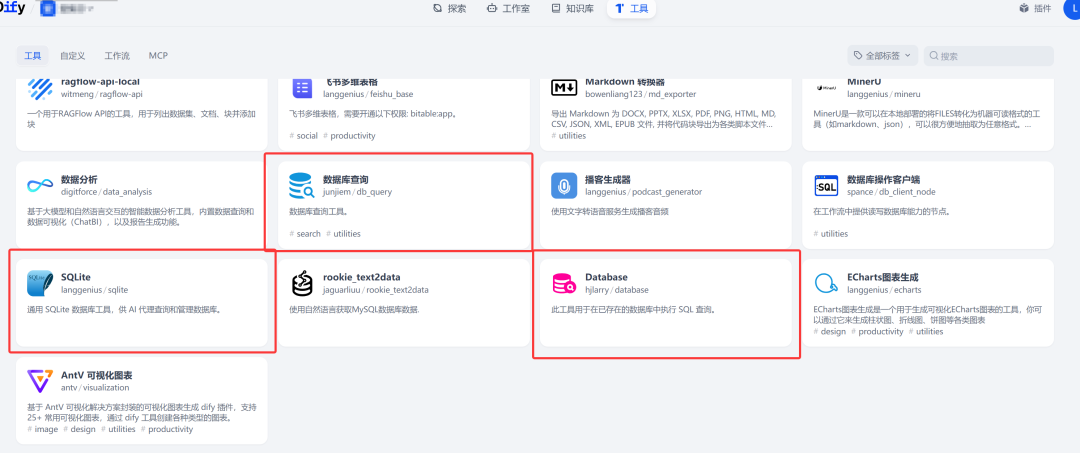Open the 数据库操作客户端 card title
The image size is (1080, 453).
point(883,179)
